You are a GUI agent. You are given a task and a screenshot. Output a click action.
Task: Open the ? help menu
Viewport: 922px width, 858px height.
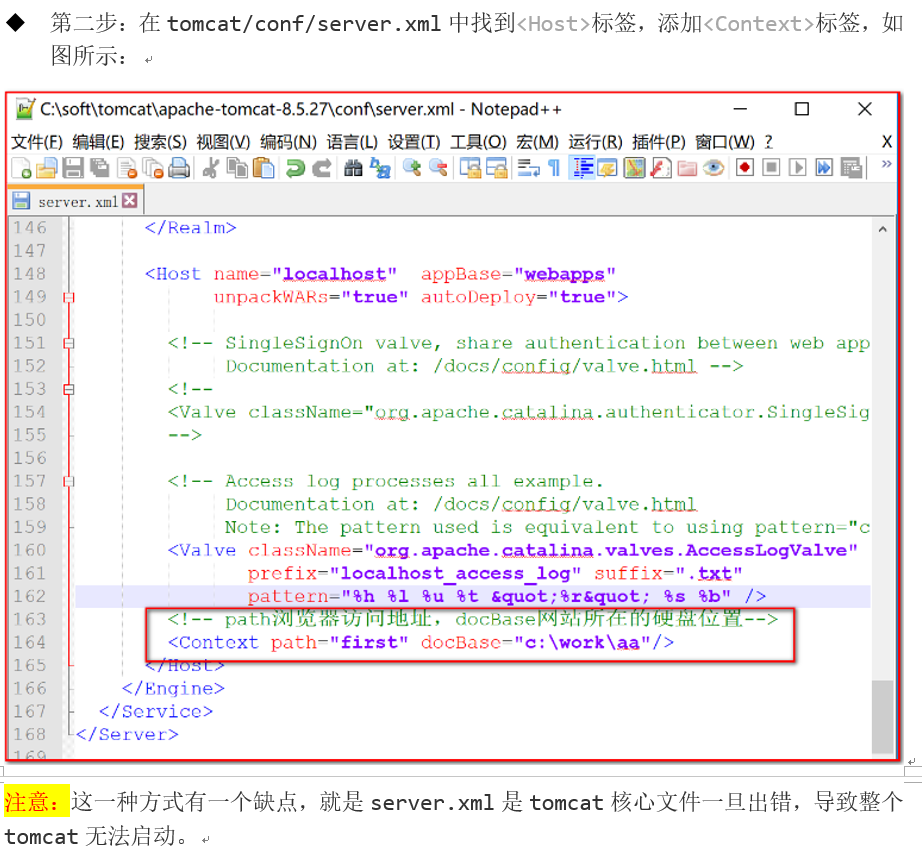click(x=769, y=142)
